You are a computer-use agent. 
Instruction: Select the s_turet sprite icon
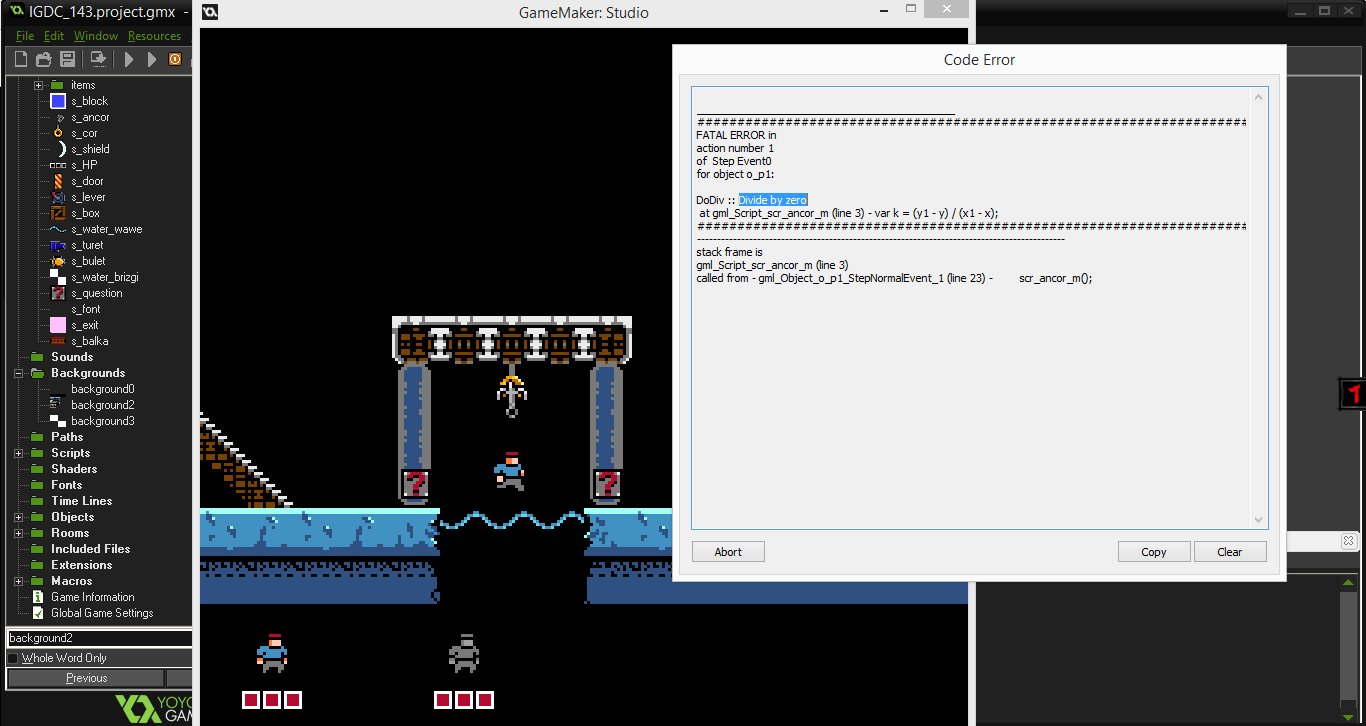[58, 245]
